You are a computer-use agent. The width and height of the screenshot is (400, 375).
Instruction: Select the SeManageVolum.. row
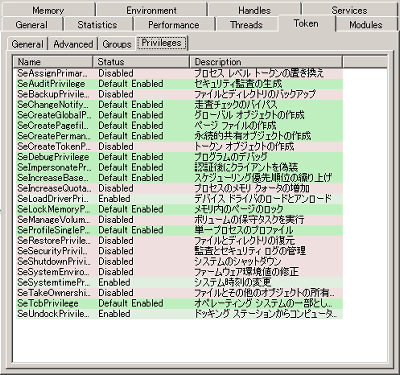179,220
